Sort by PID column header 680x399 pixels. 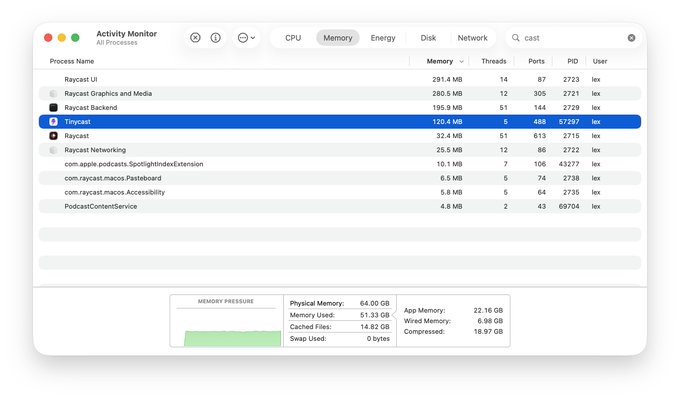572,61
